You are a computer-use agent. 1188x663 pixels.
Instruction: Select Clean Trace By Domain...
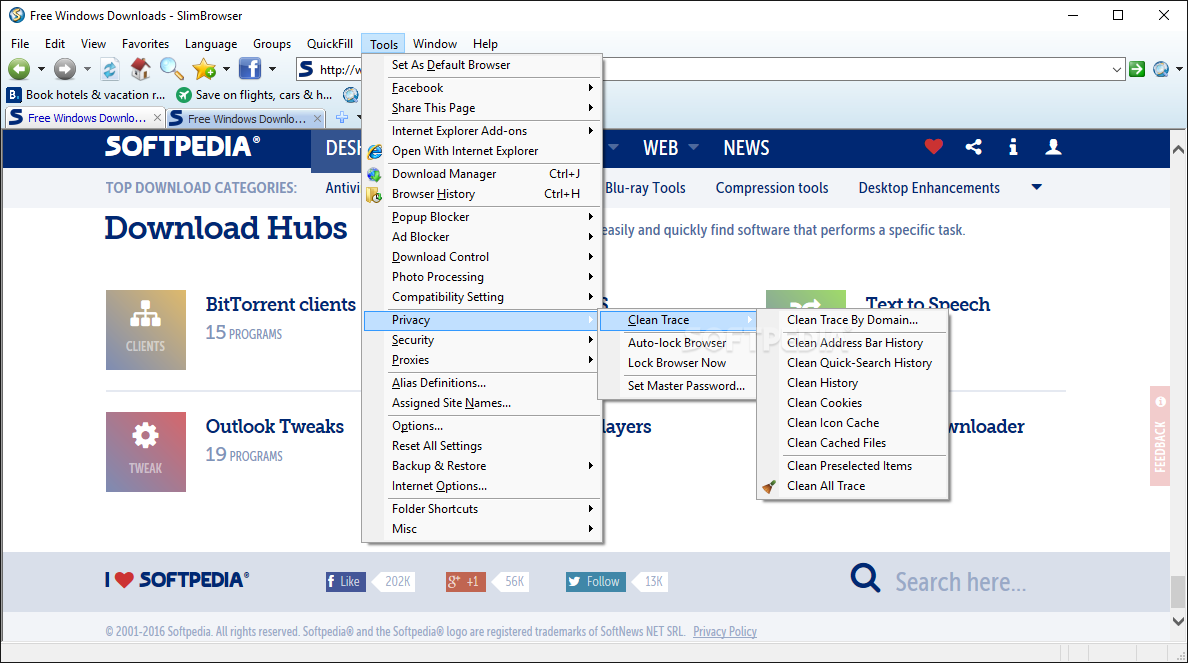click(853, 320)
